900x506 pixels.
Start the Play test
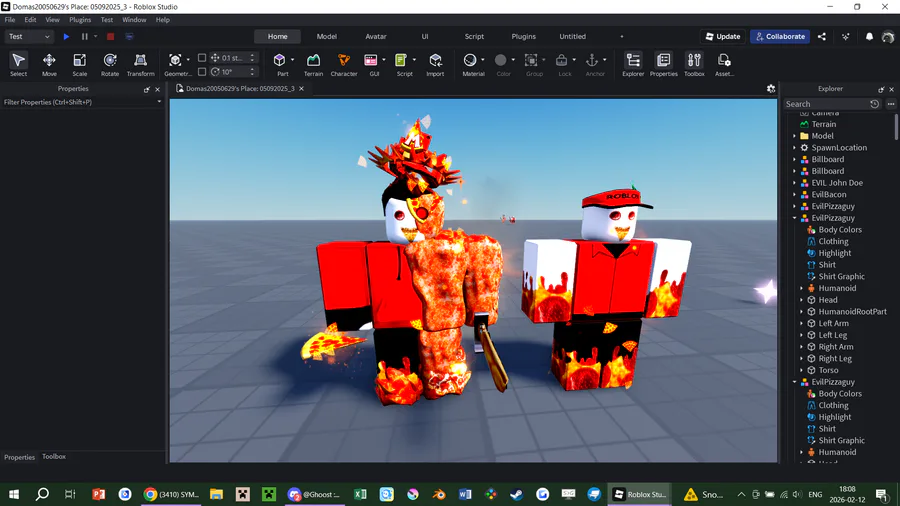coord(67,36)
